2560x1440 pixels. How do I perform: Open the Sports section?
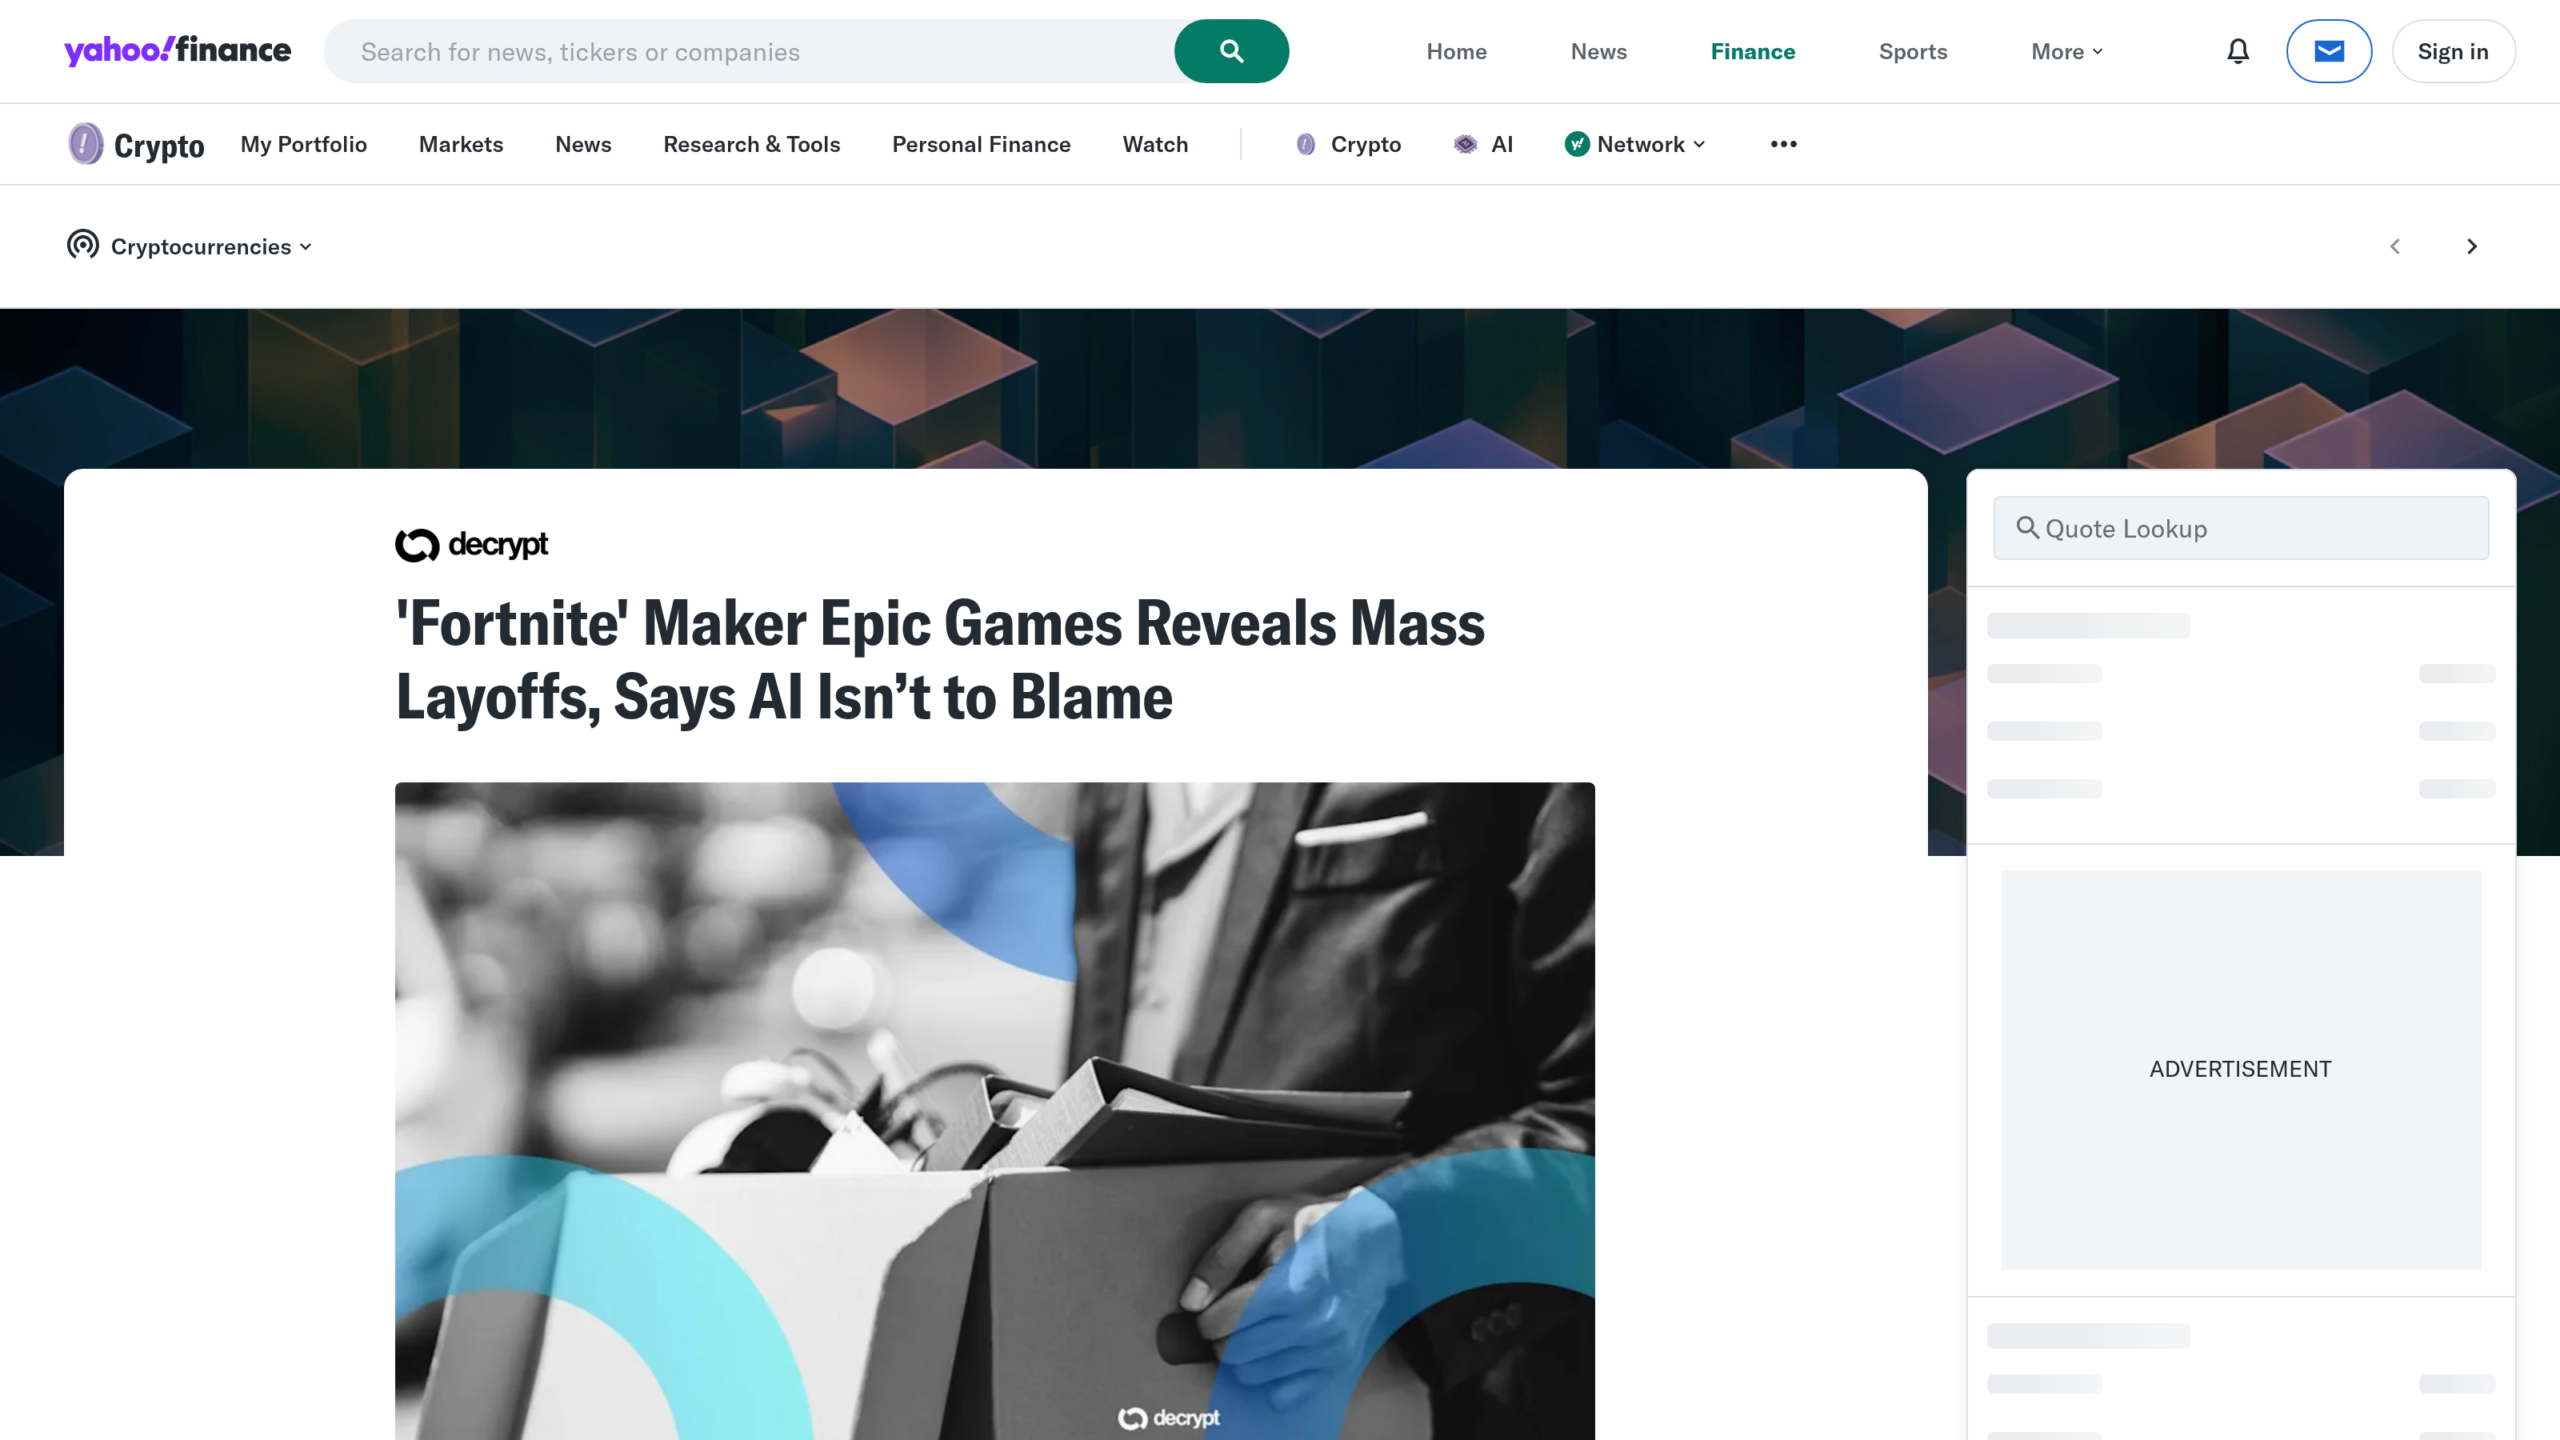click(1912, 51)
